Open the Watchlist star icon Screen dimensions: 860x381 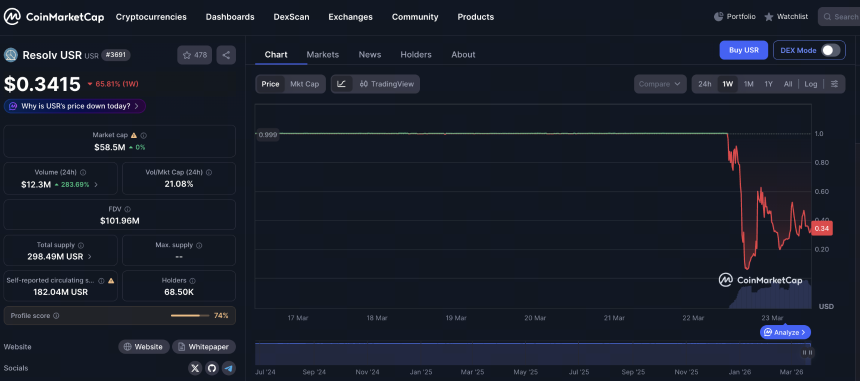click(769, 17)
